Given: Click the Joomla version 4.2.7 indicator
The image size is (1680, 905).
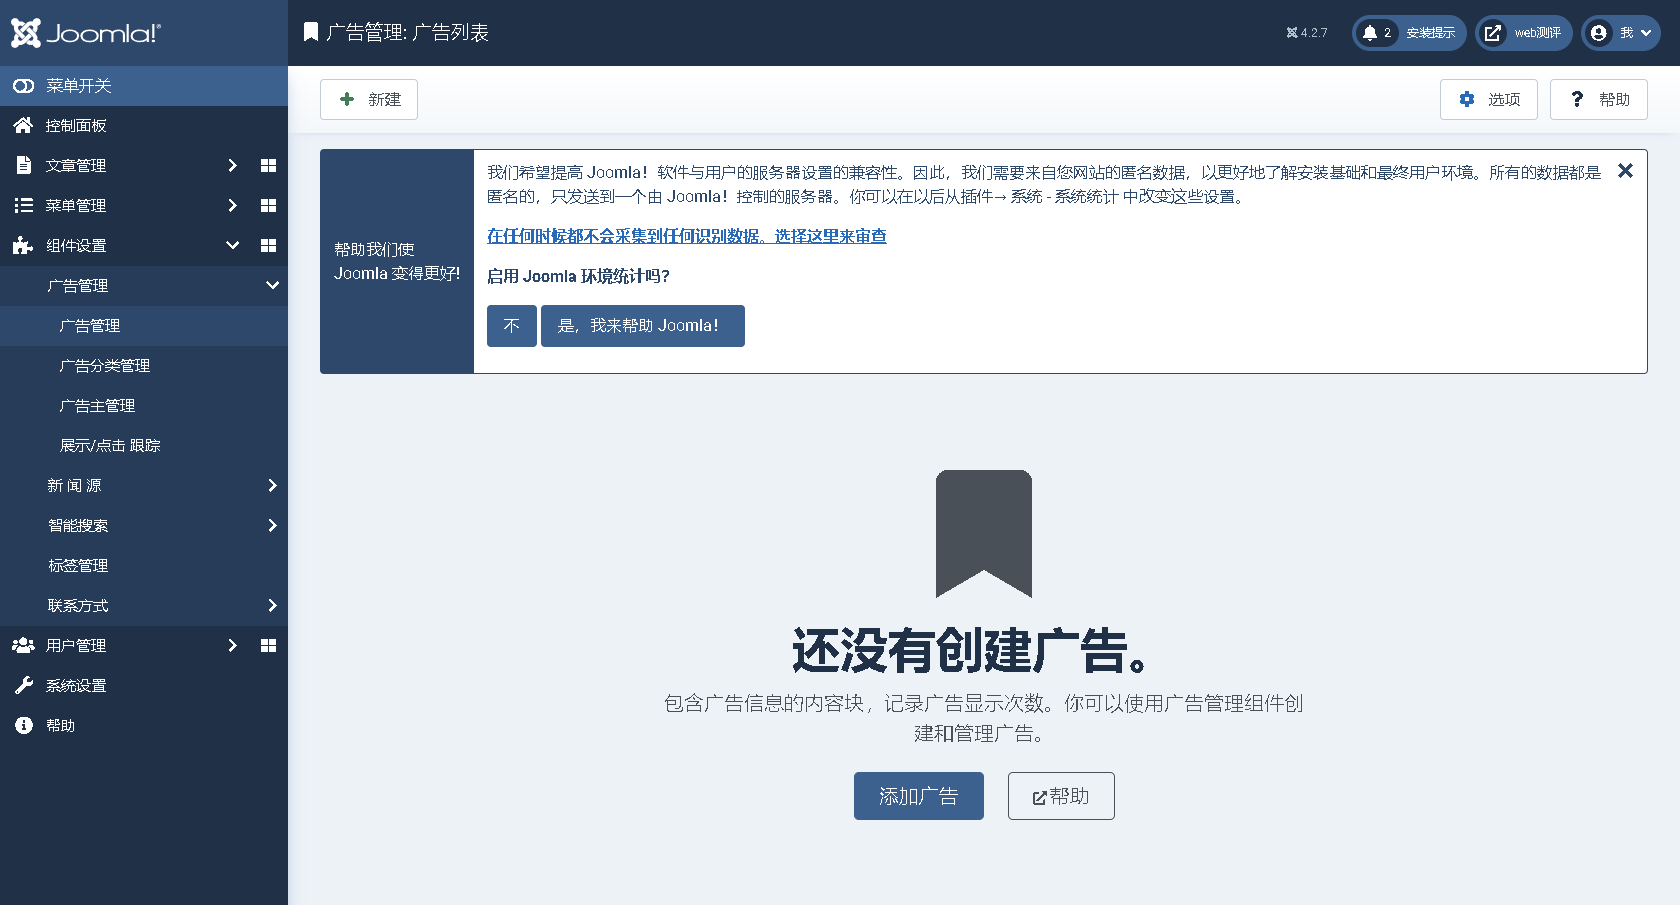Looking at the screenshot, I should [1307, 33].
